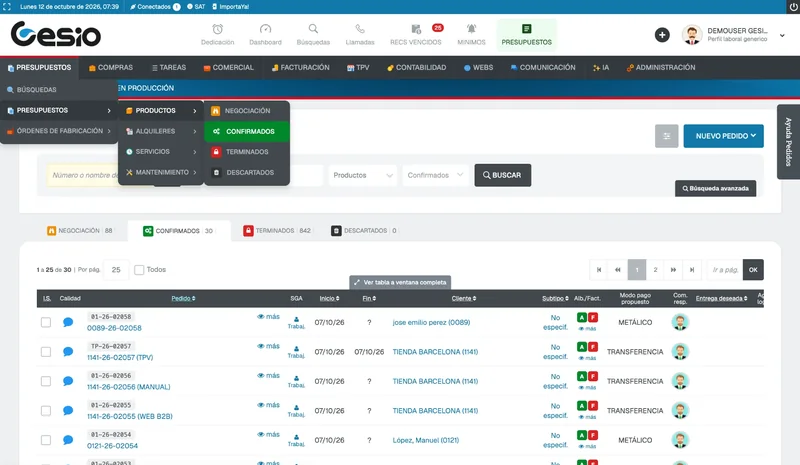Viewport: 800px width, 465px height.
Task: Expand the NUEVO PEDIDO dropdown button
Action: coord(723,136)
